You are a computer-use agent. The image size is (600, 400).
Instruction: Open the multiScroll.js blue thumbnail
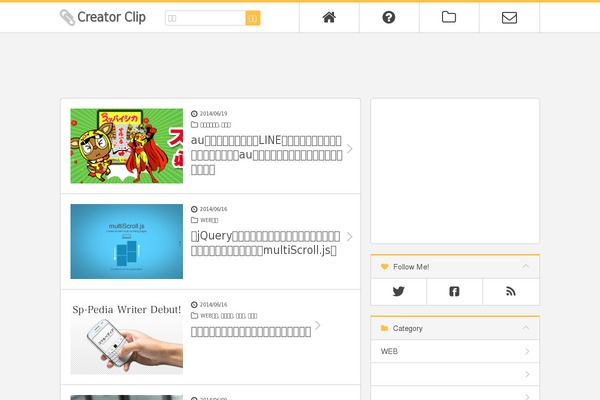pyautogui.click(x=127, y=241)
